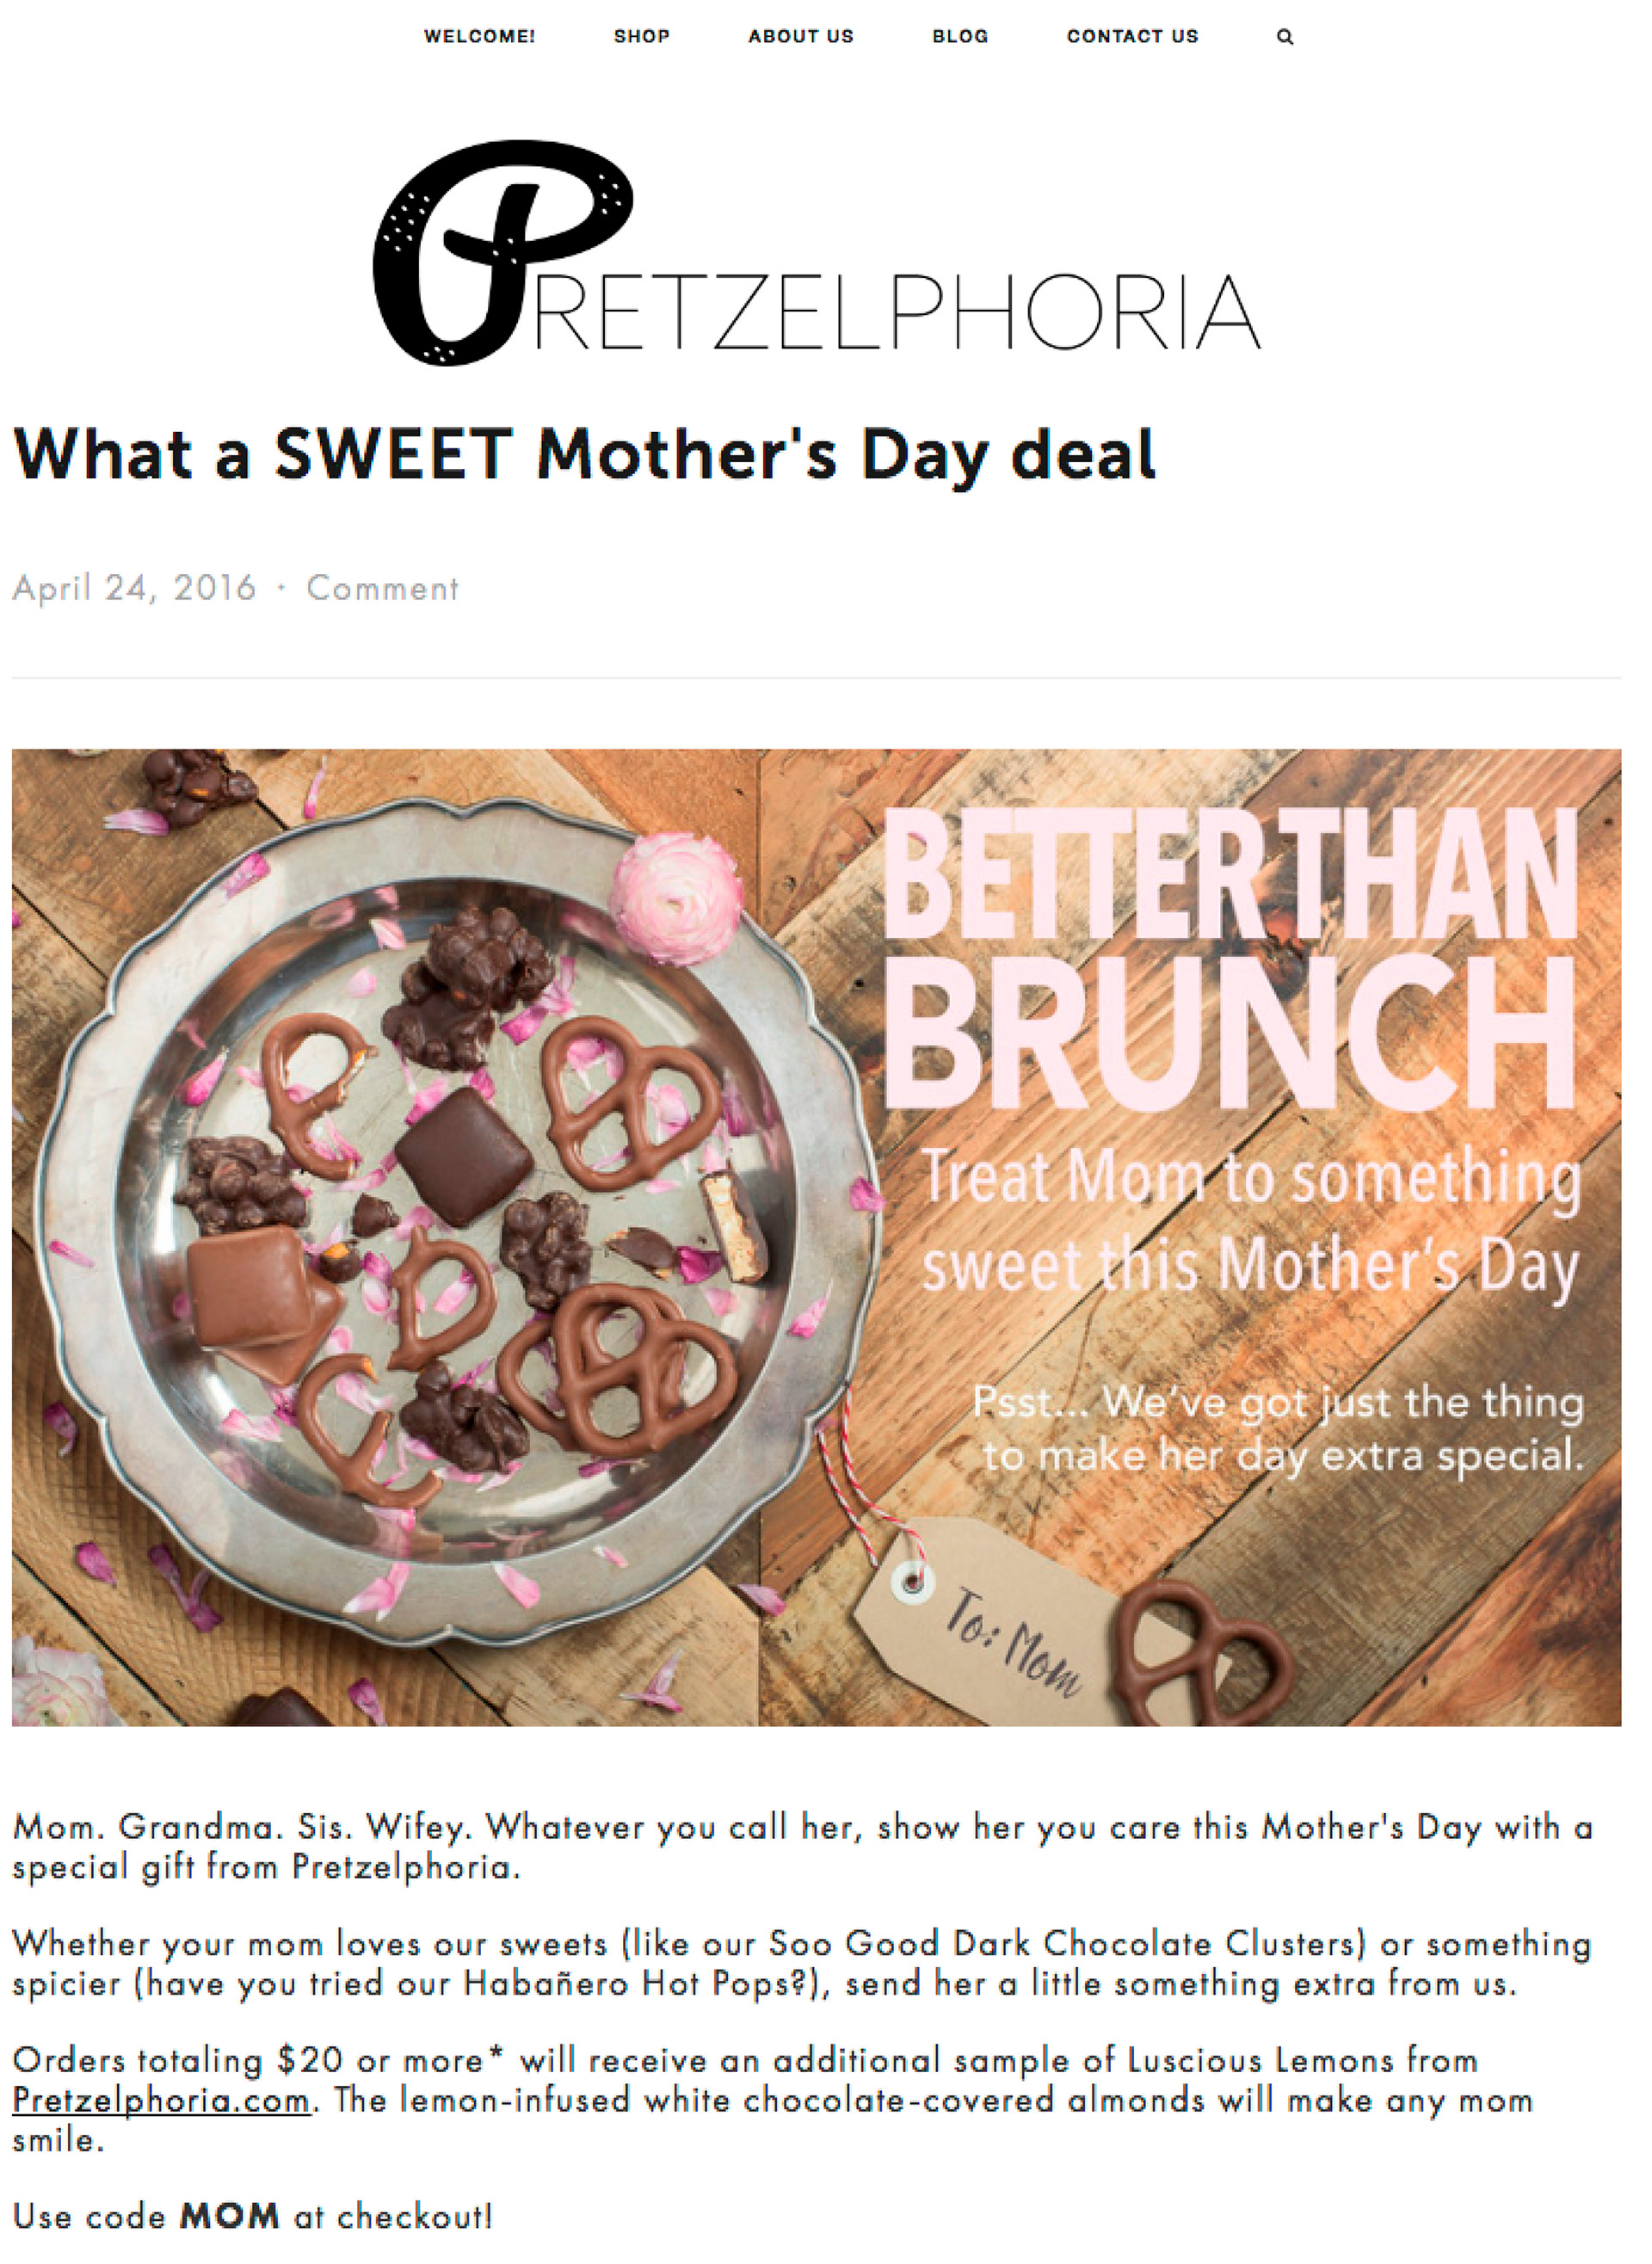Click the square chocolate in the plate's center

[x=463, y=1157]
